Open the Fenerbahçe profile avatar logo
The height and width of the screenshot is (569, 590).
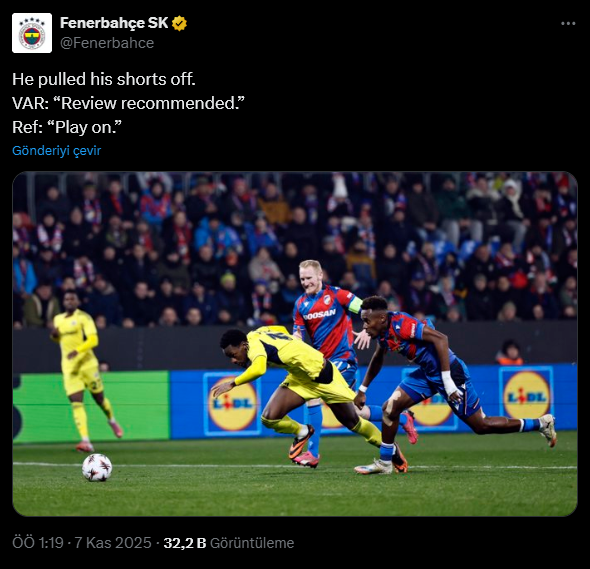pyautogui.click(x=32, y=33)
